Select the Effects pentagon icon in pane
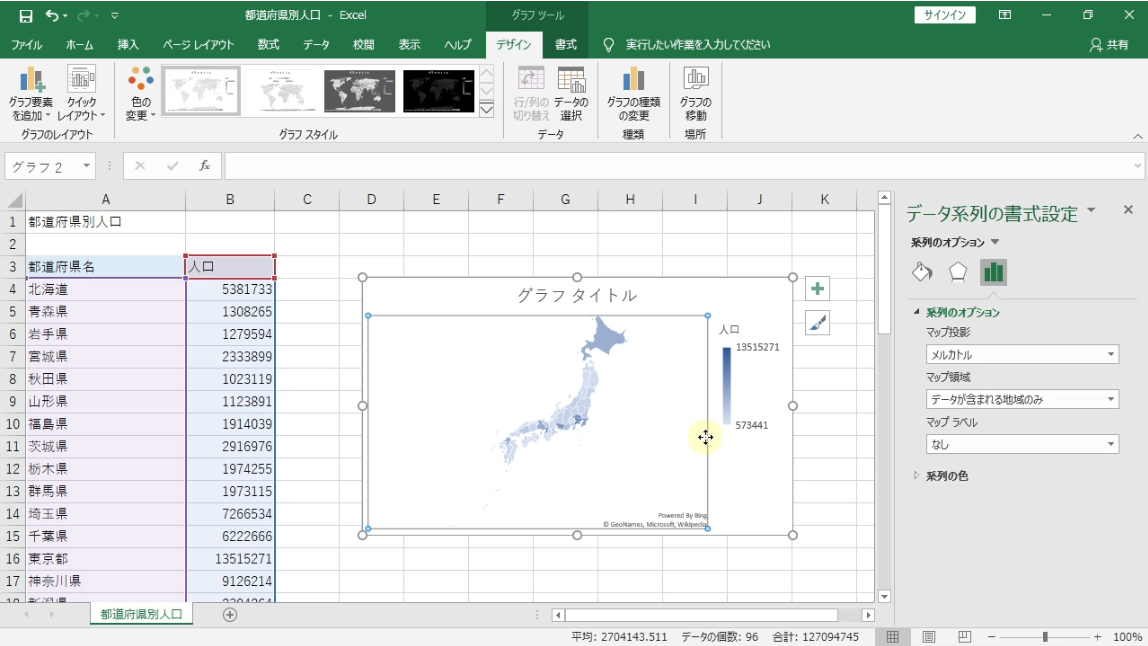This screenshot has width=1148, height=646. 958,272
